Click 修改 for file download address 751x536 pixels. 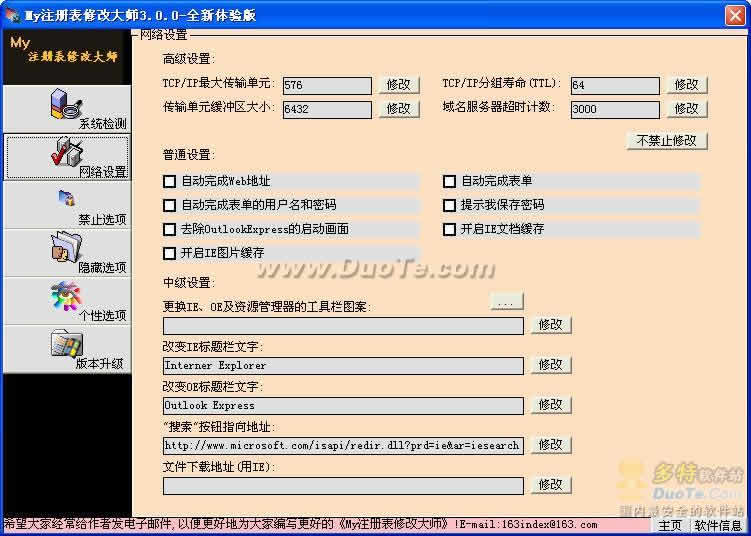click(551, 485)
